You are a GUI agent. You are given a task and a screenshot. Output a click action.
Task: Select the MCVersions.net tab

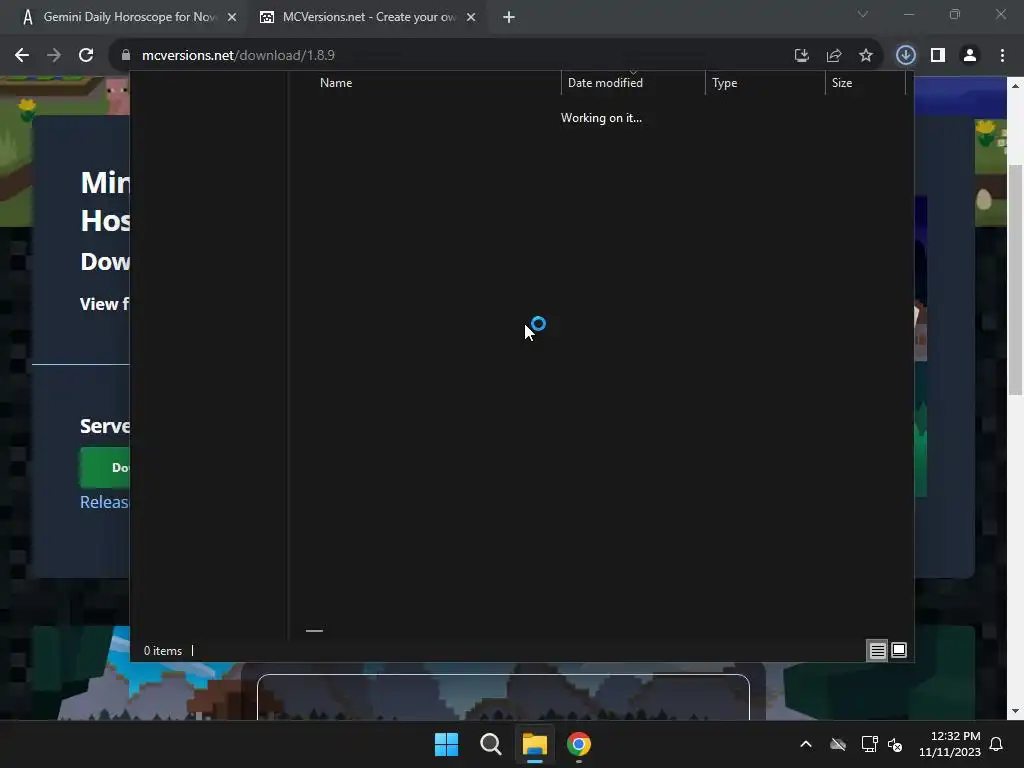[x=367, y=18]
